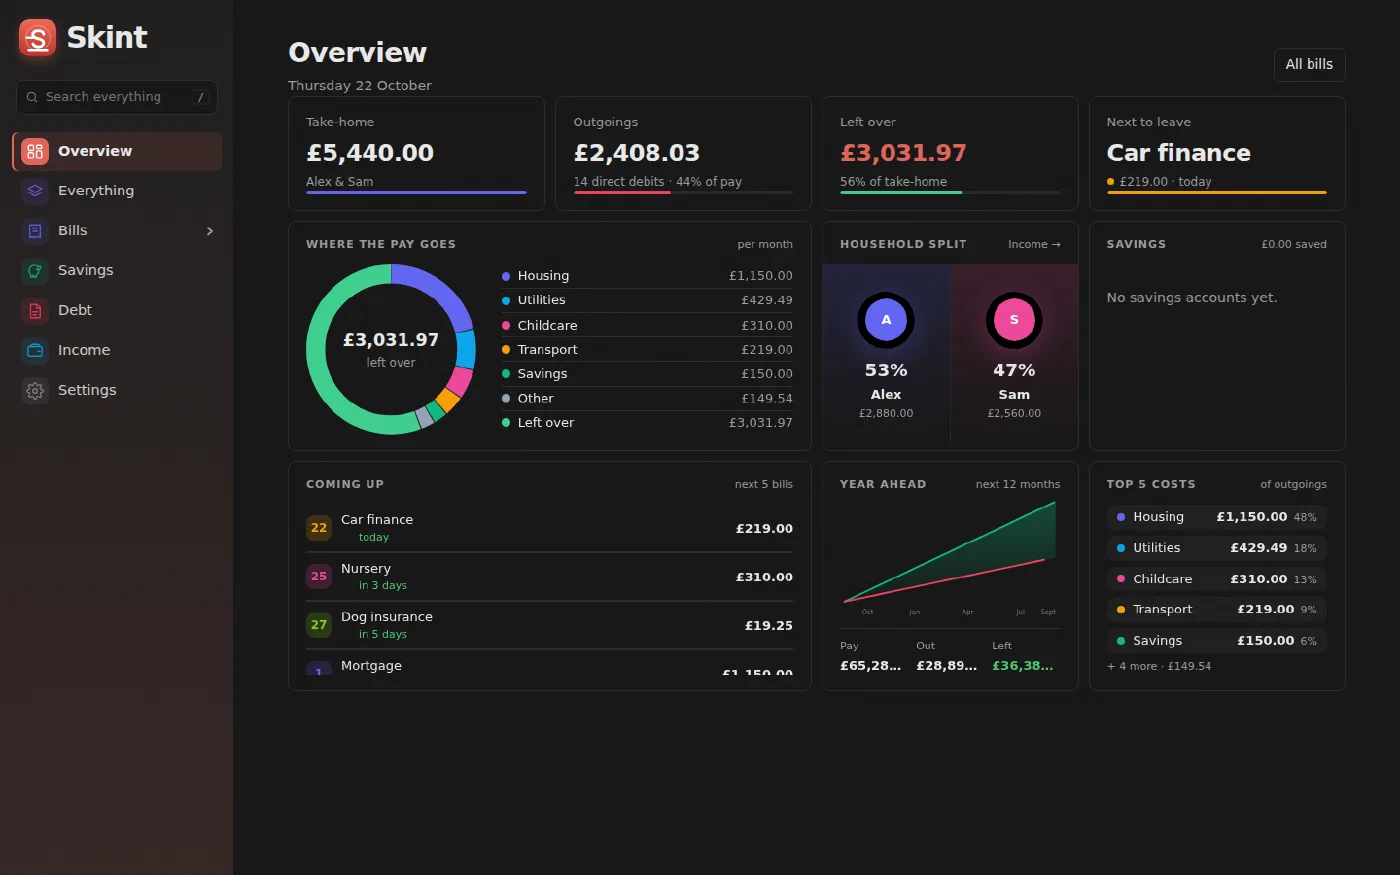Click Transport row in Top 5 Costs

click(1217, 609)
